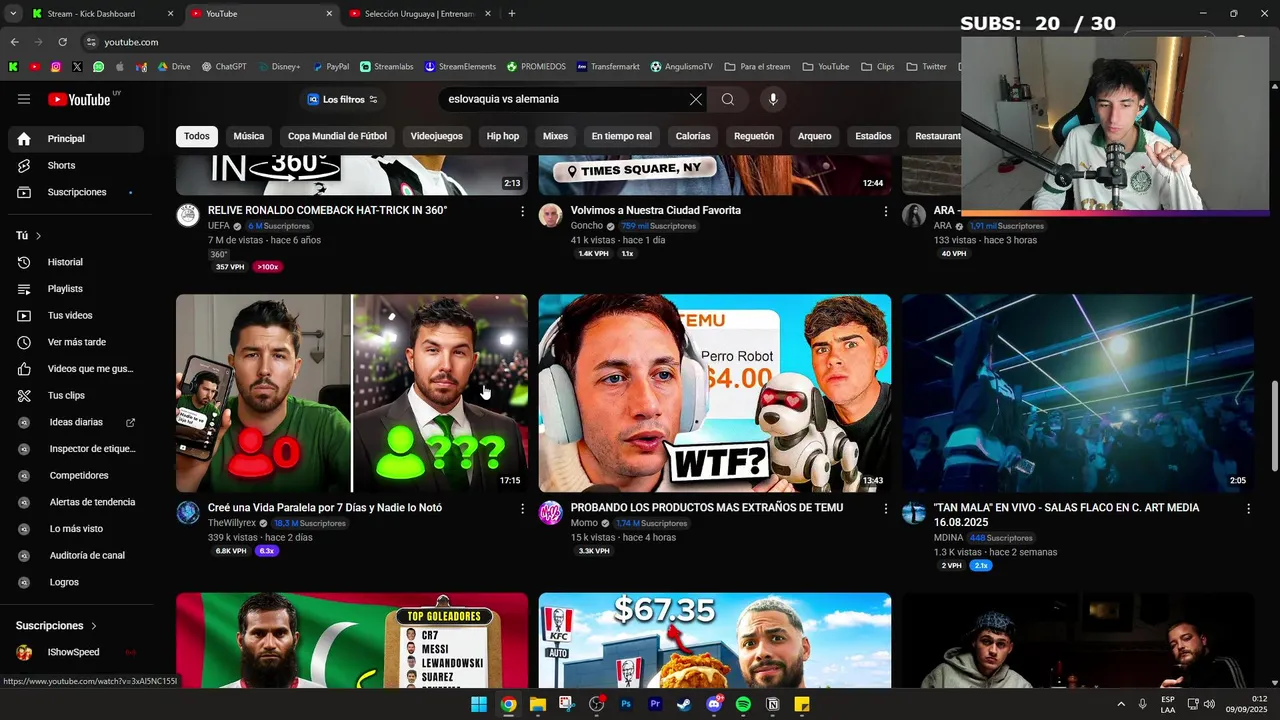Open Photoshop from the Windows taskbar
Viewport: 1280px width, 720px height.
point(626,704)
